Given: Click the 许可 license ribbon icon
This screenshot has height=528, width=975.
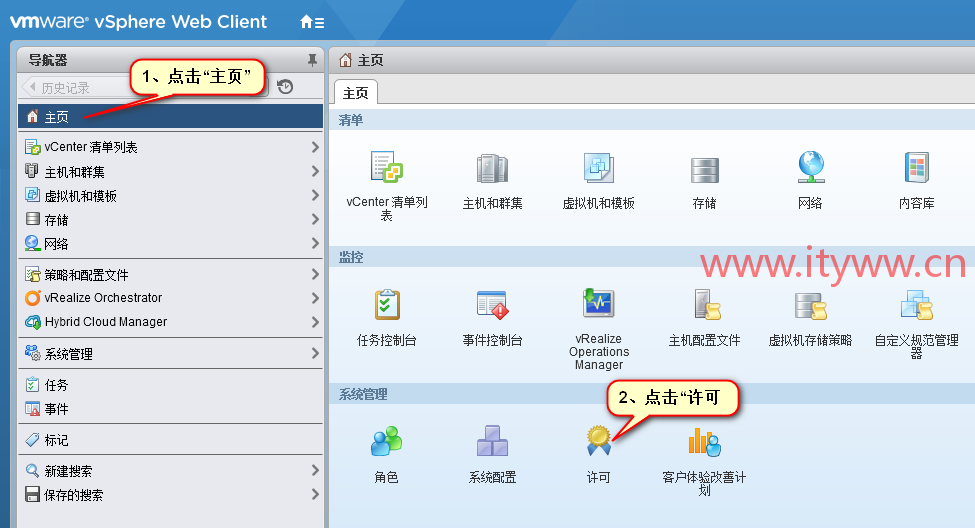Looking at the screenshot, I should tap(599, 441).
